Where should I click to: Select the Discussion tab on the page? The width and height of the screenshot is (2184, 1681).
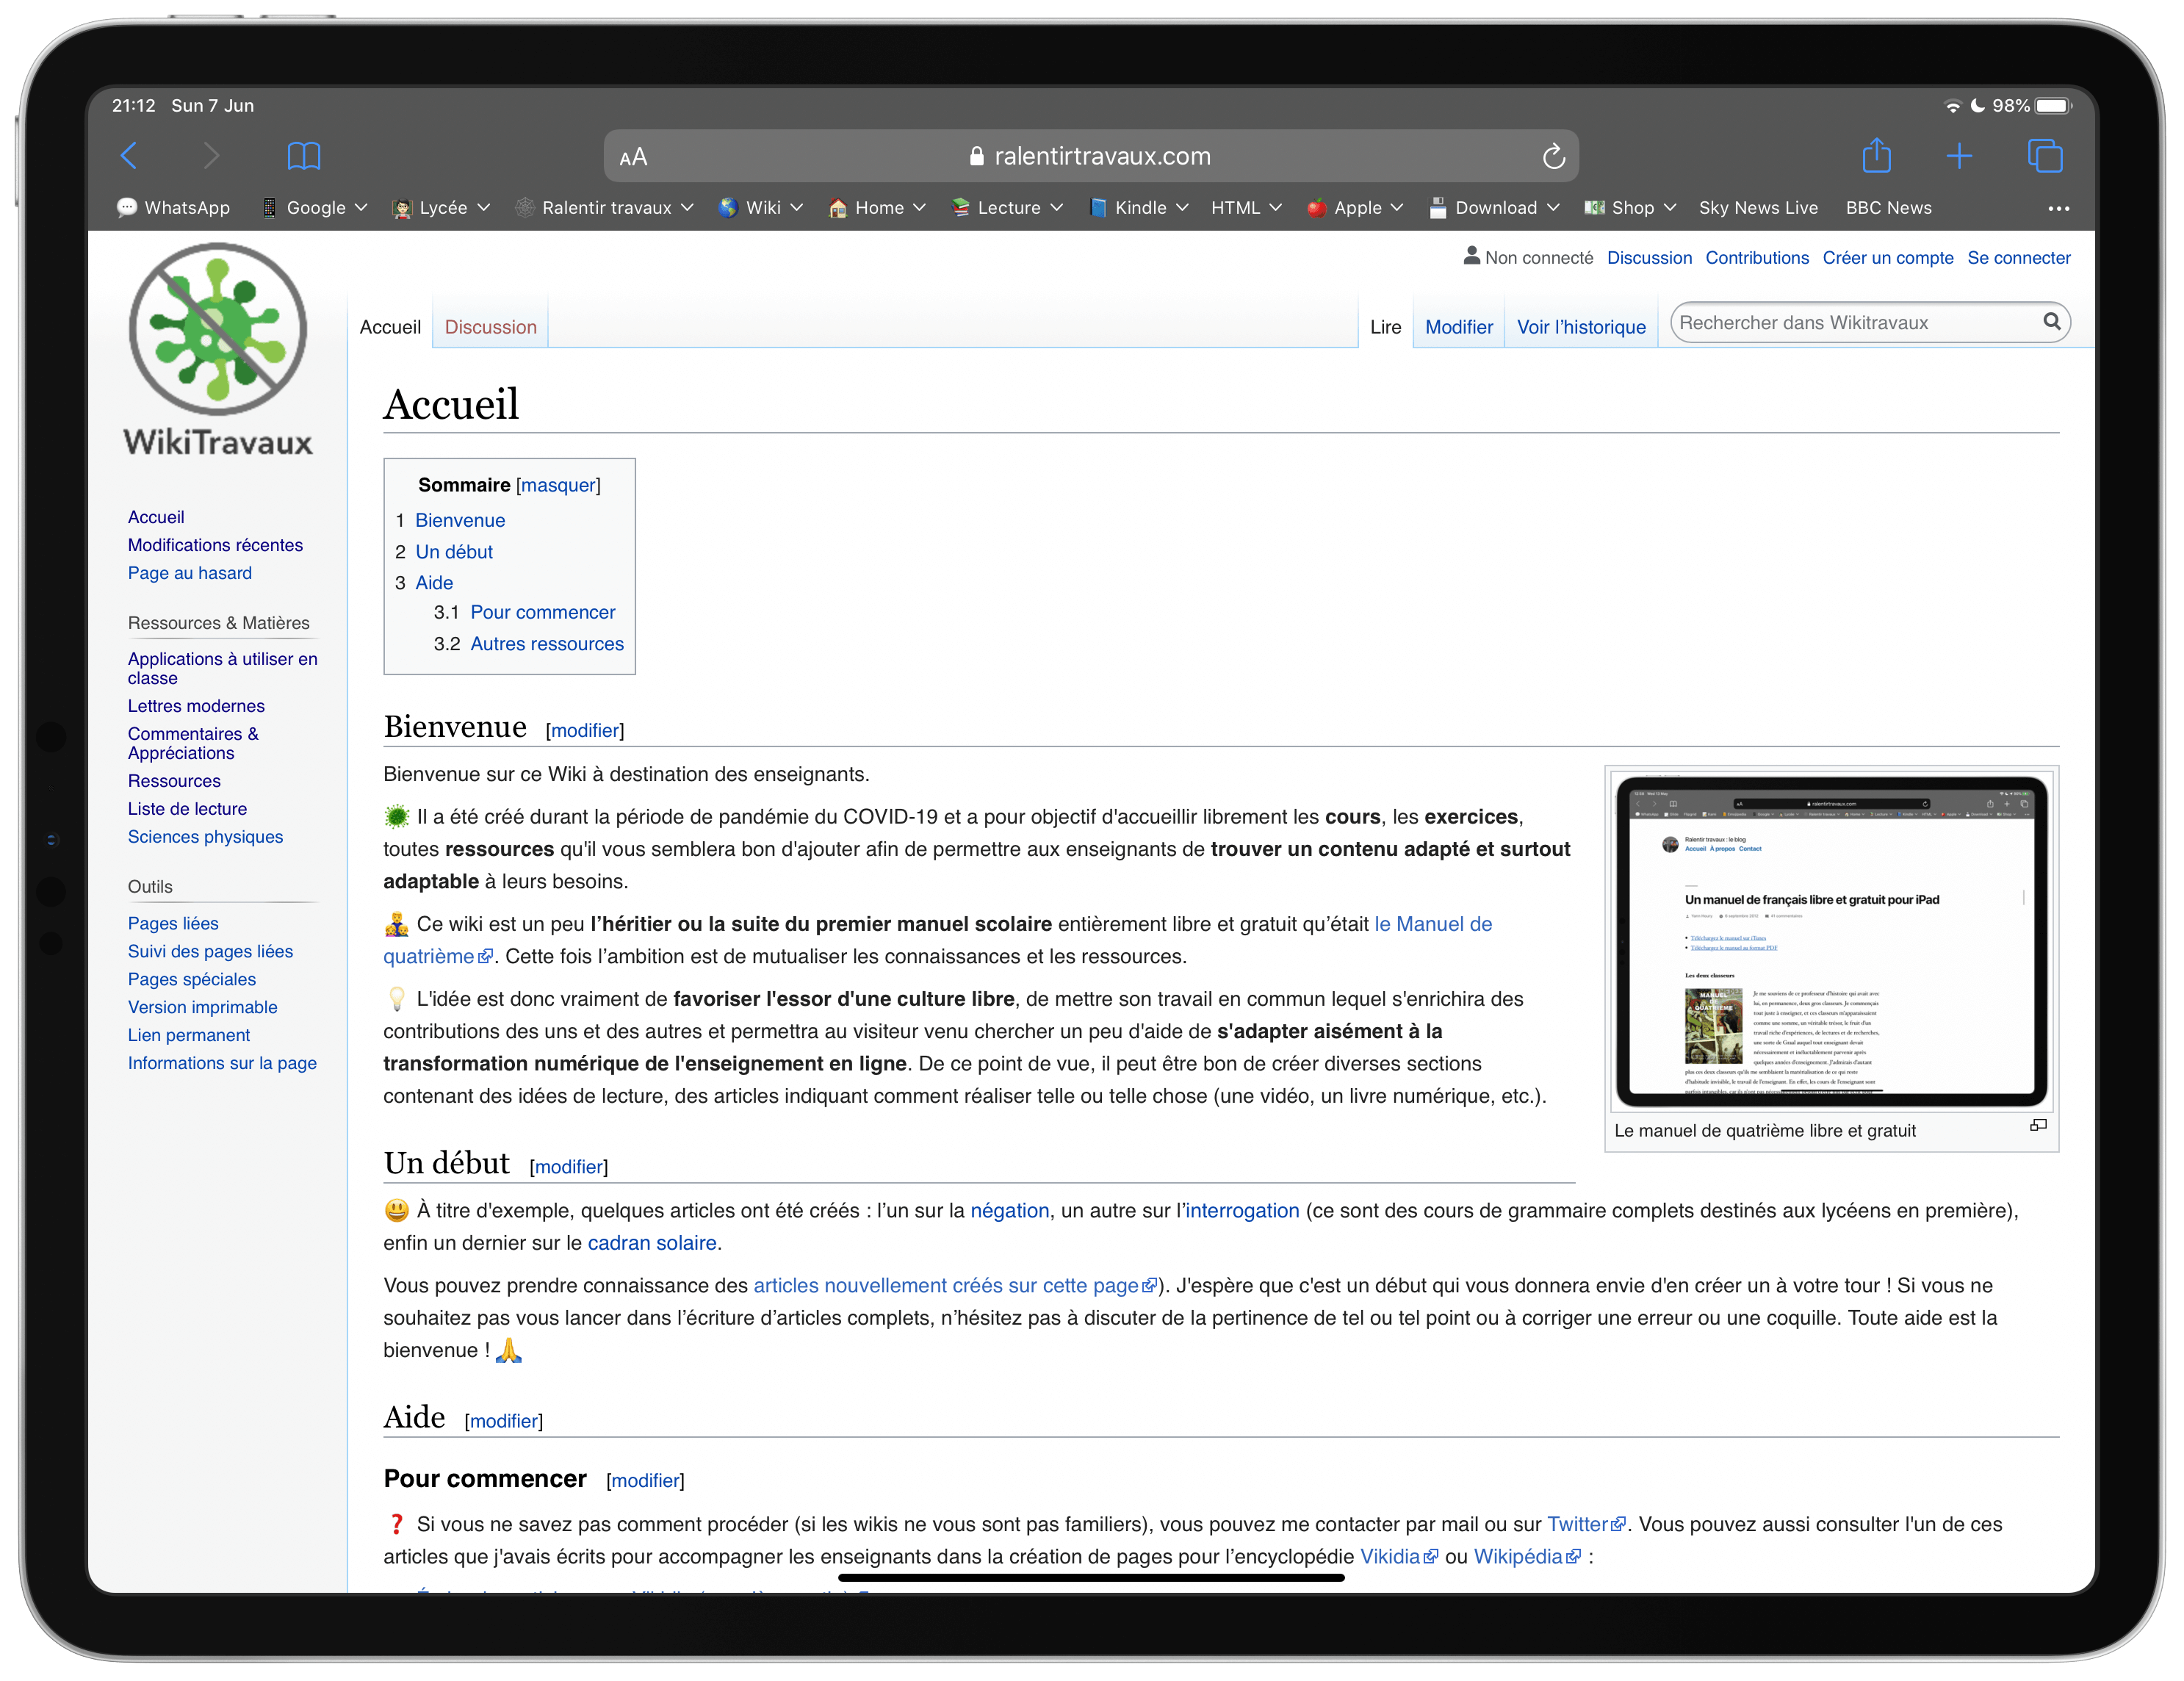(489, 325)
